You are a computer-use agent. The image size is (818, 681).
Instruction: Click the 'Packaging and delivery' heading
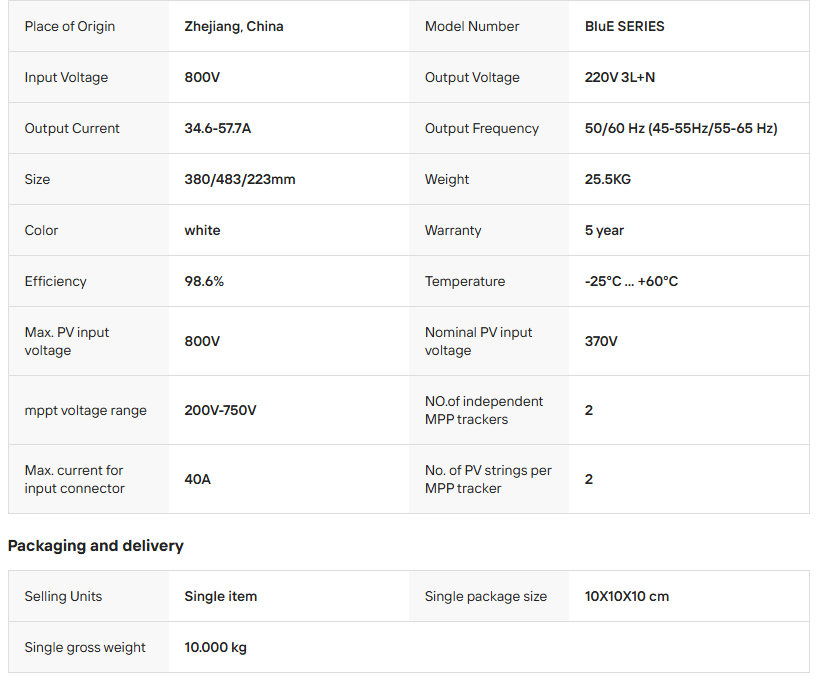pos(96,546)
